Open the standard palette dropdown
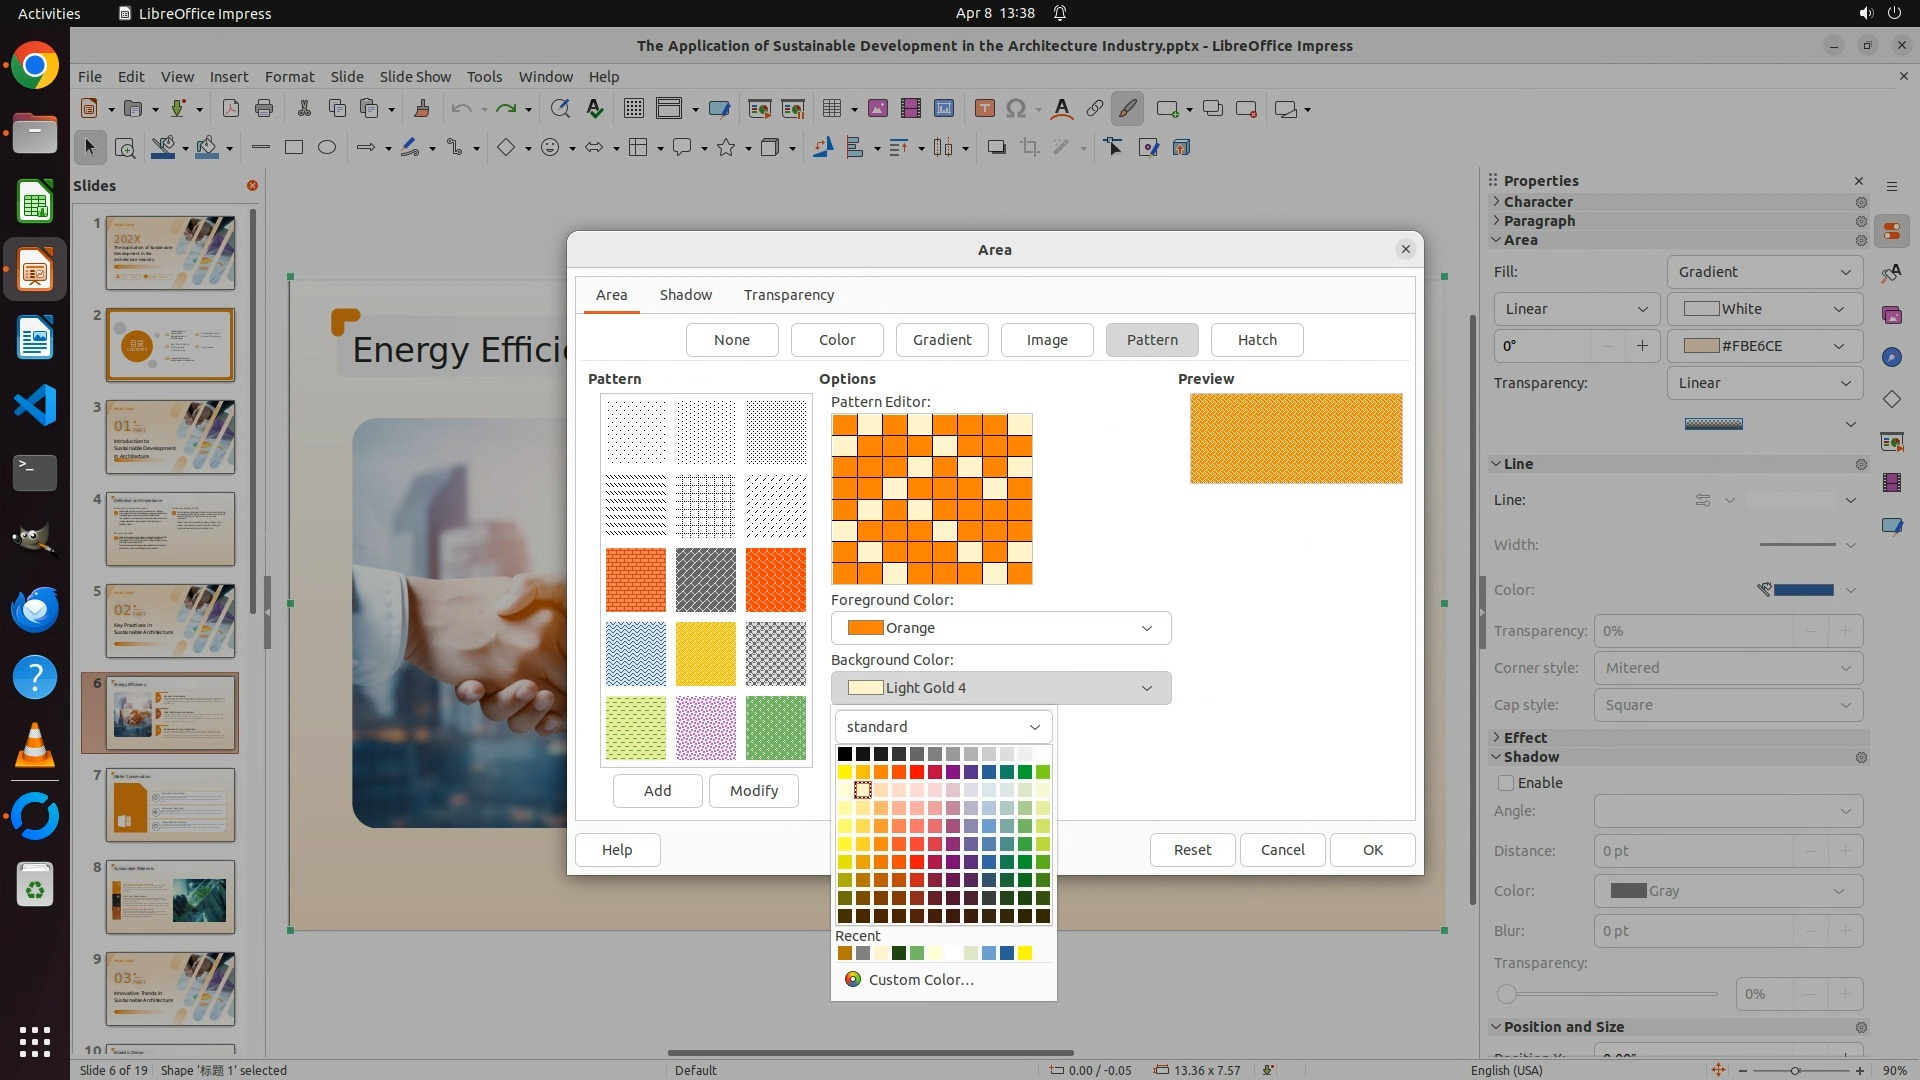The height and width of the screenshot is (1080, 1920). tap(943, 727)
